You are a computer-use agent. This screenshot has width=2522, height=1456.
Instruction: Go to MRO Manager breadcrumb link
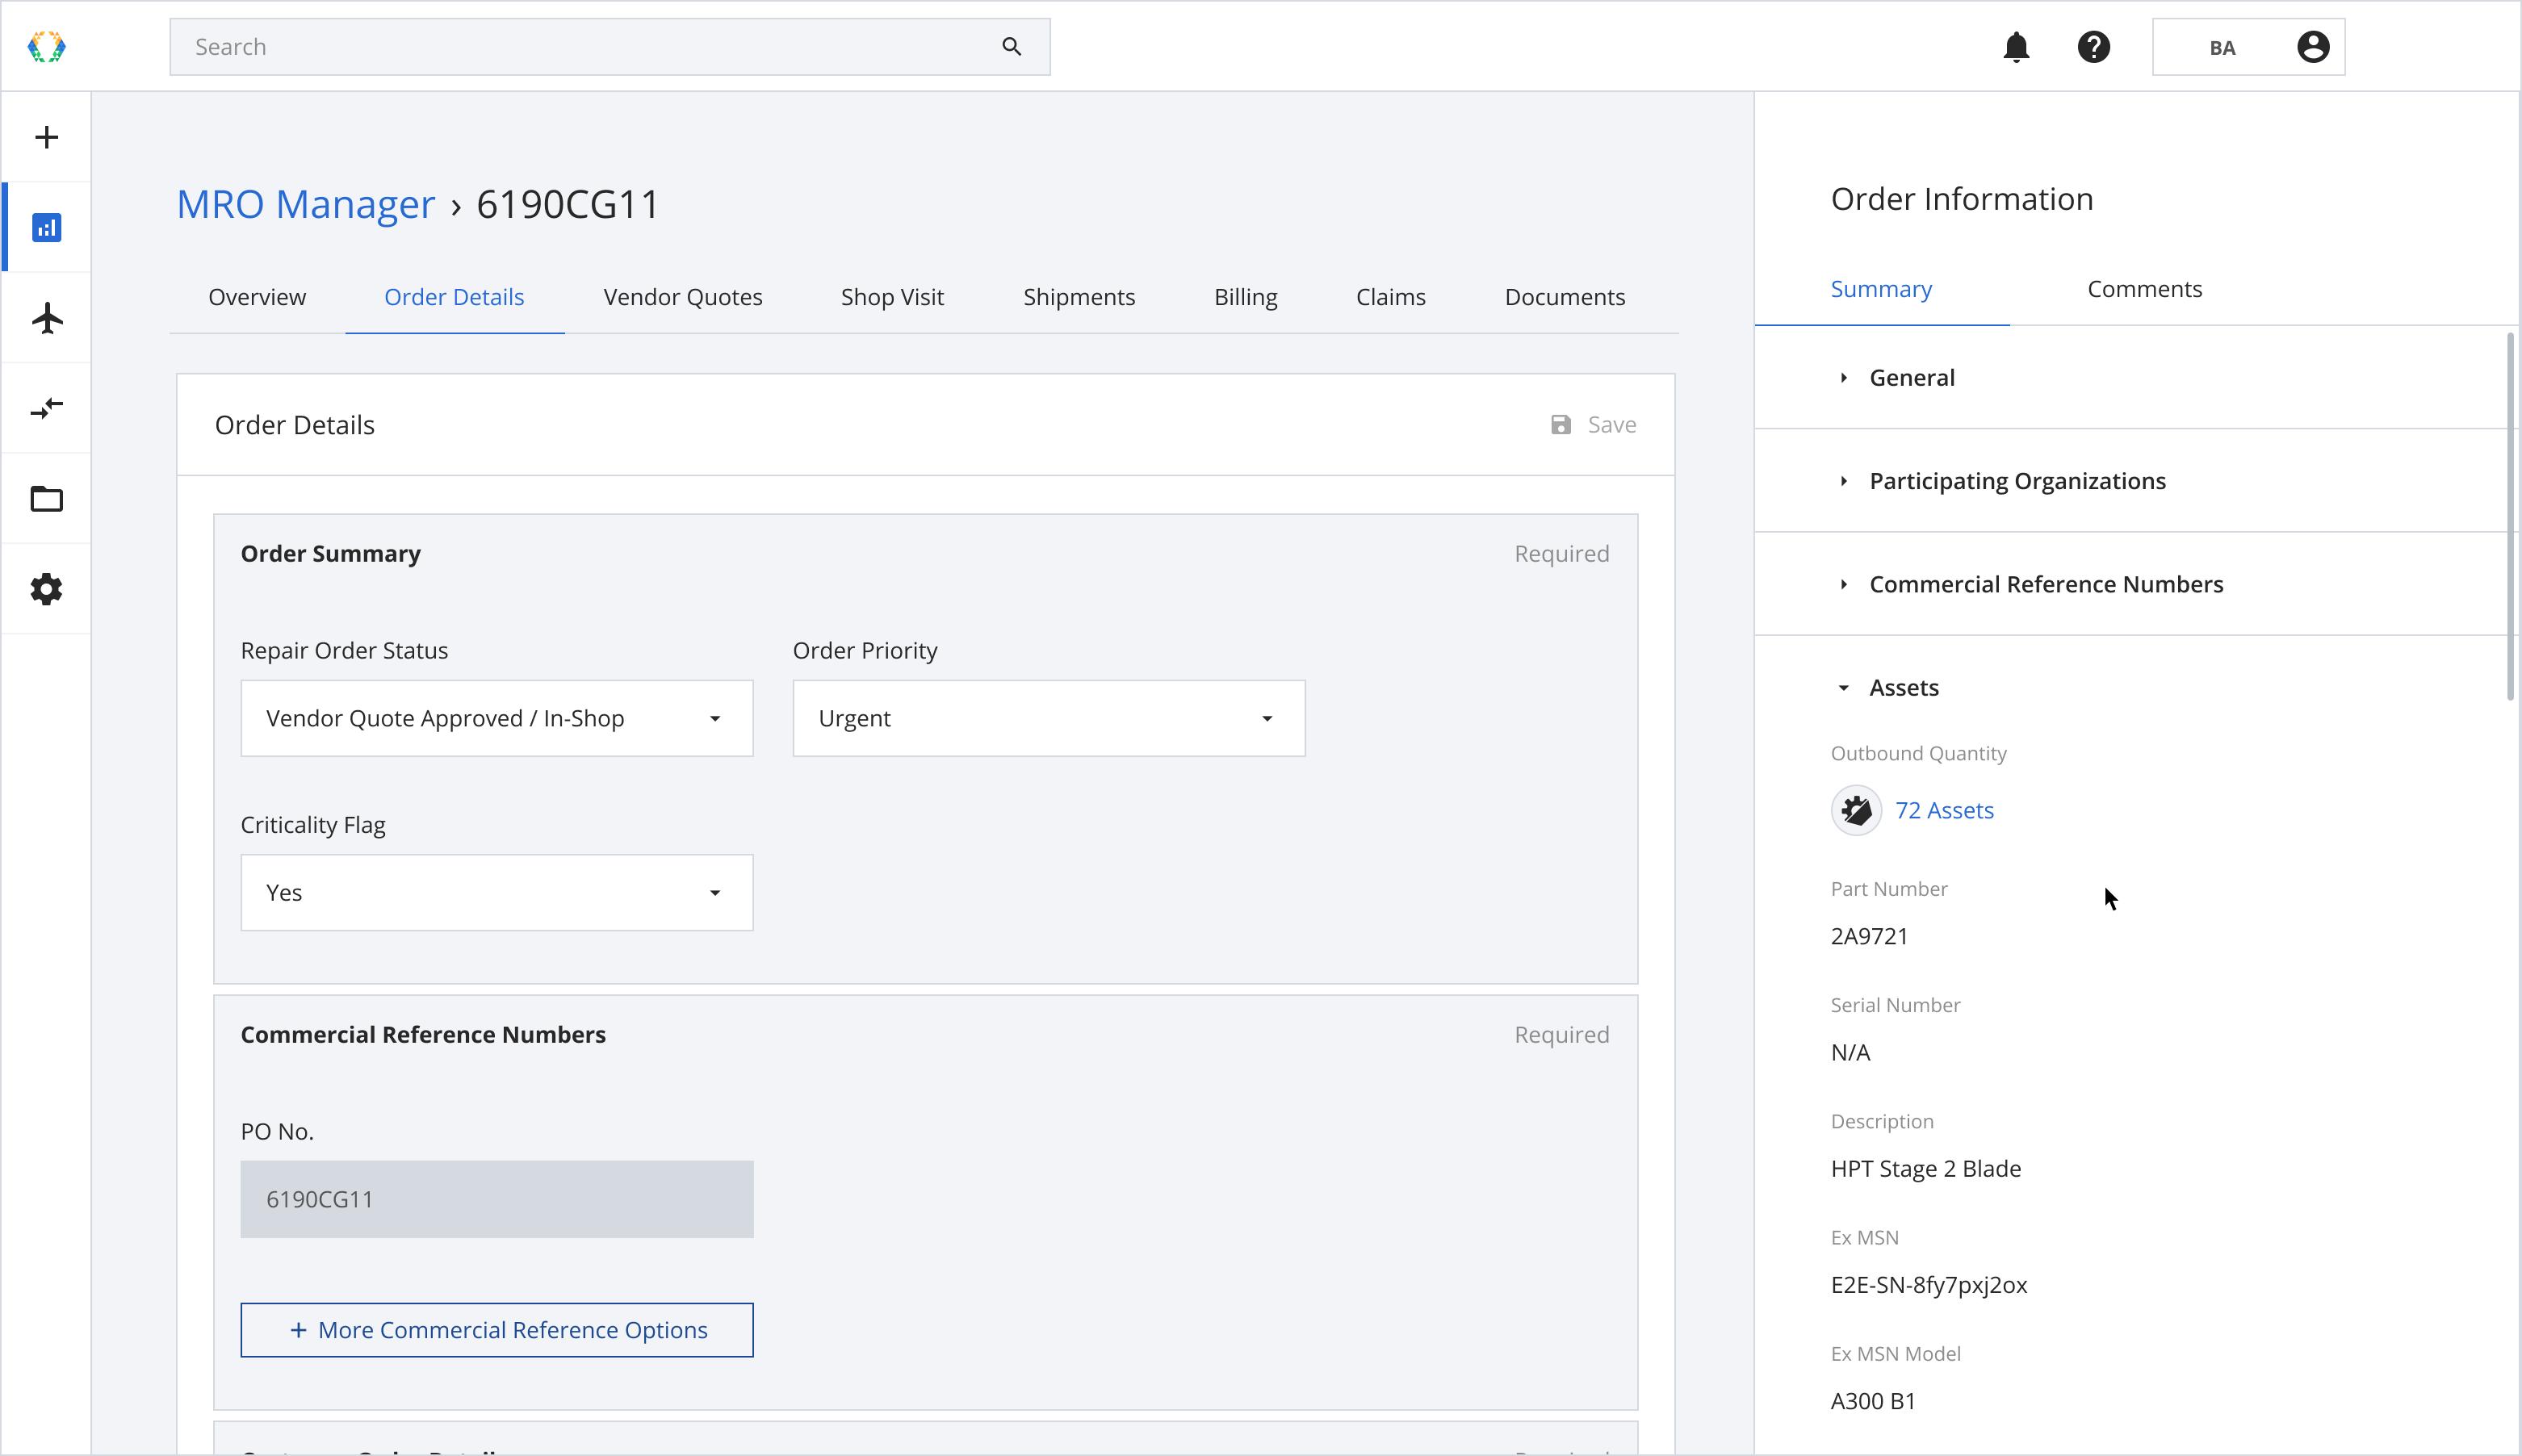click(305, 204)
